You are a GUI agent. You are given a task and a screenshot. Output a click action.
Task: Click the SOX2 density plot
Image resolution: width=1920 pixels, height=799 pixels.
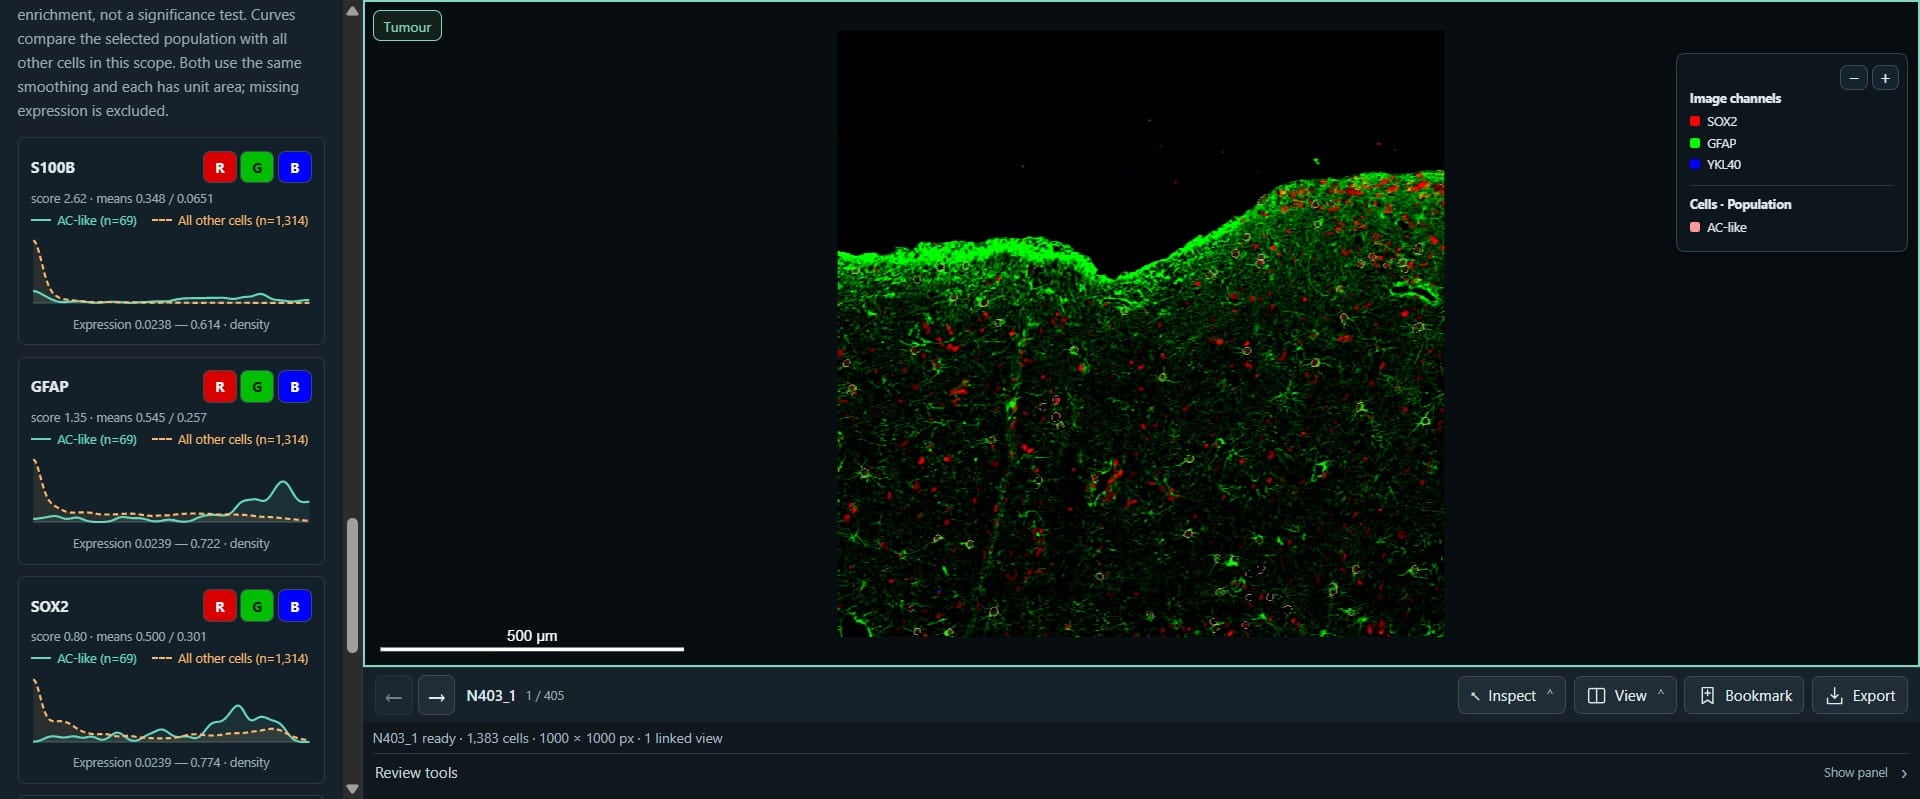click(171, 710)
